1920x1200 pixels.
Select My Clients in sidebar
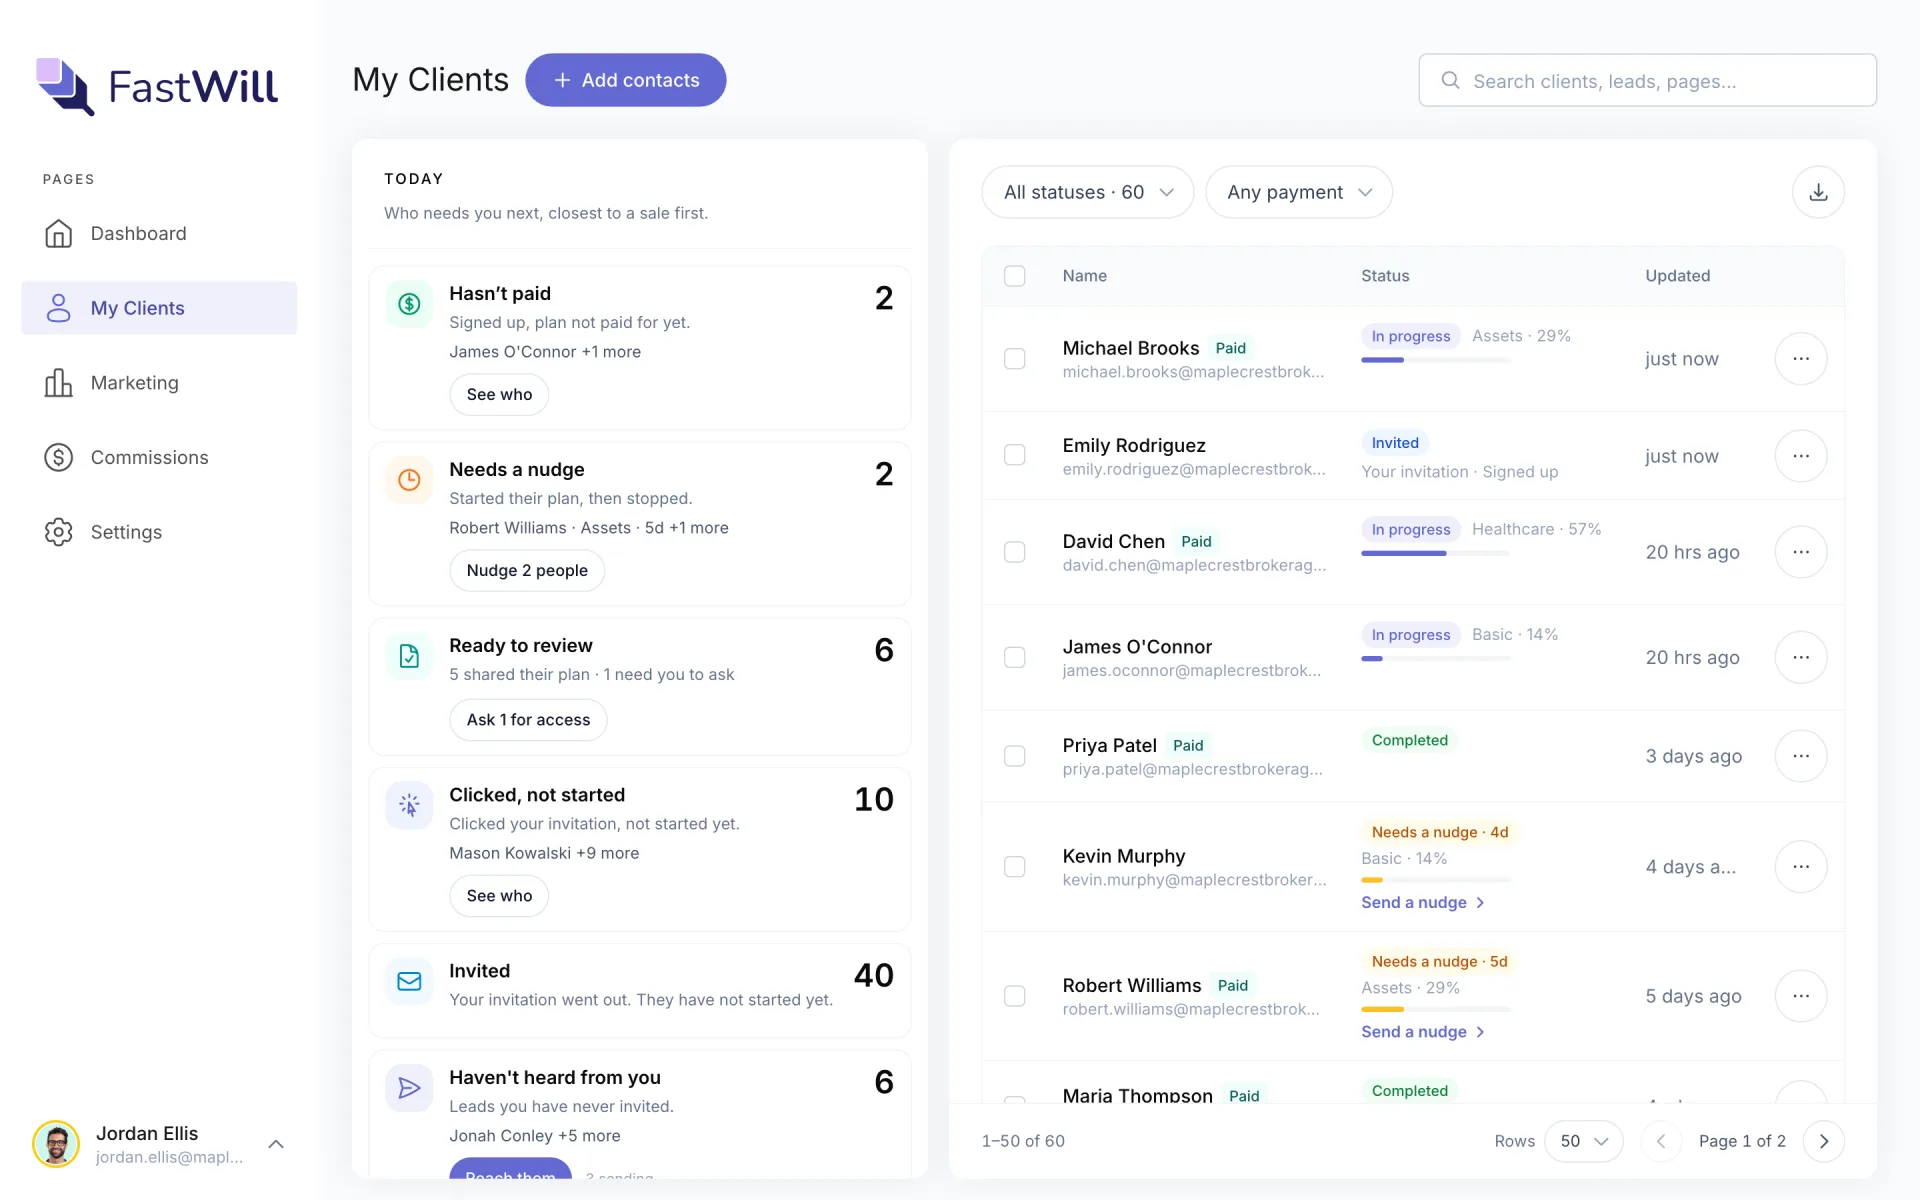(159, 308)
